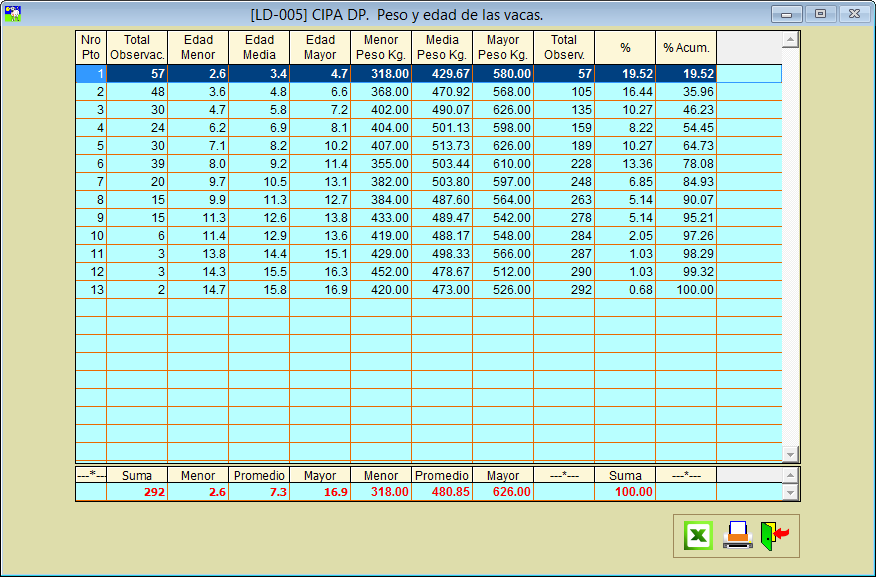Export table with the Excel icon
Viewport: 876px width, 577px height.
pyautogui.click(x=698, y=536)
